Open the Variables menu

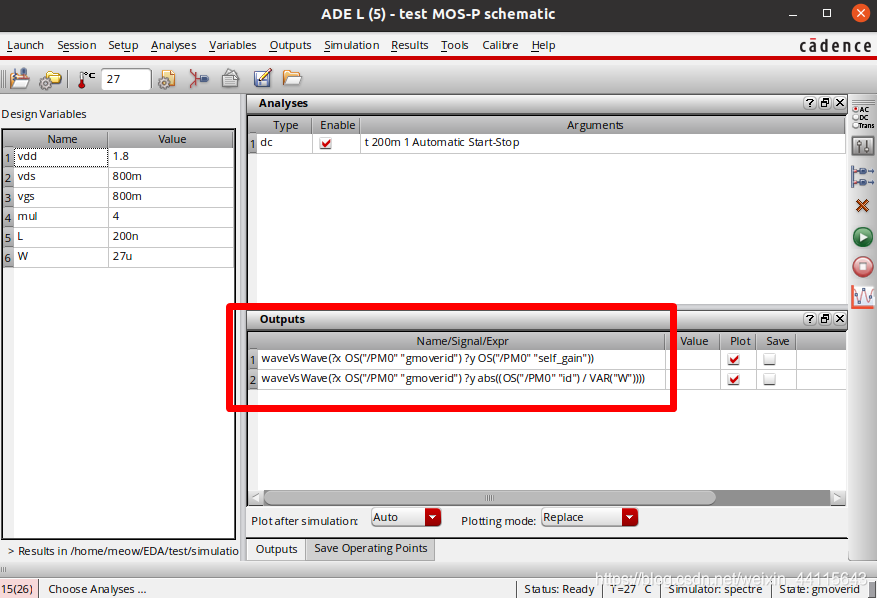click(x=233, y=45)
